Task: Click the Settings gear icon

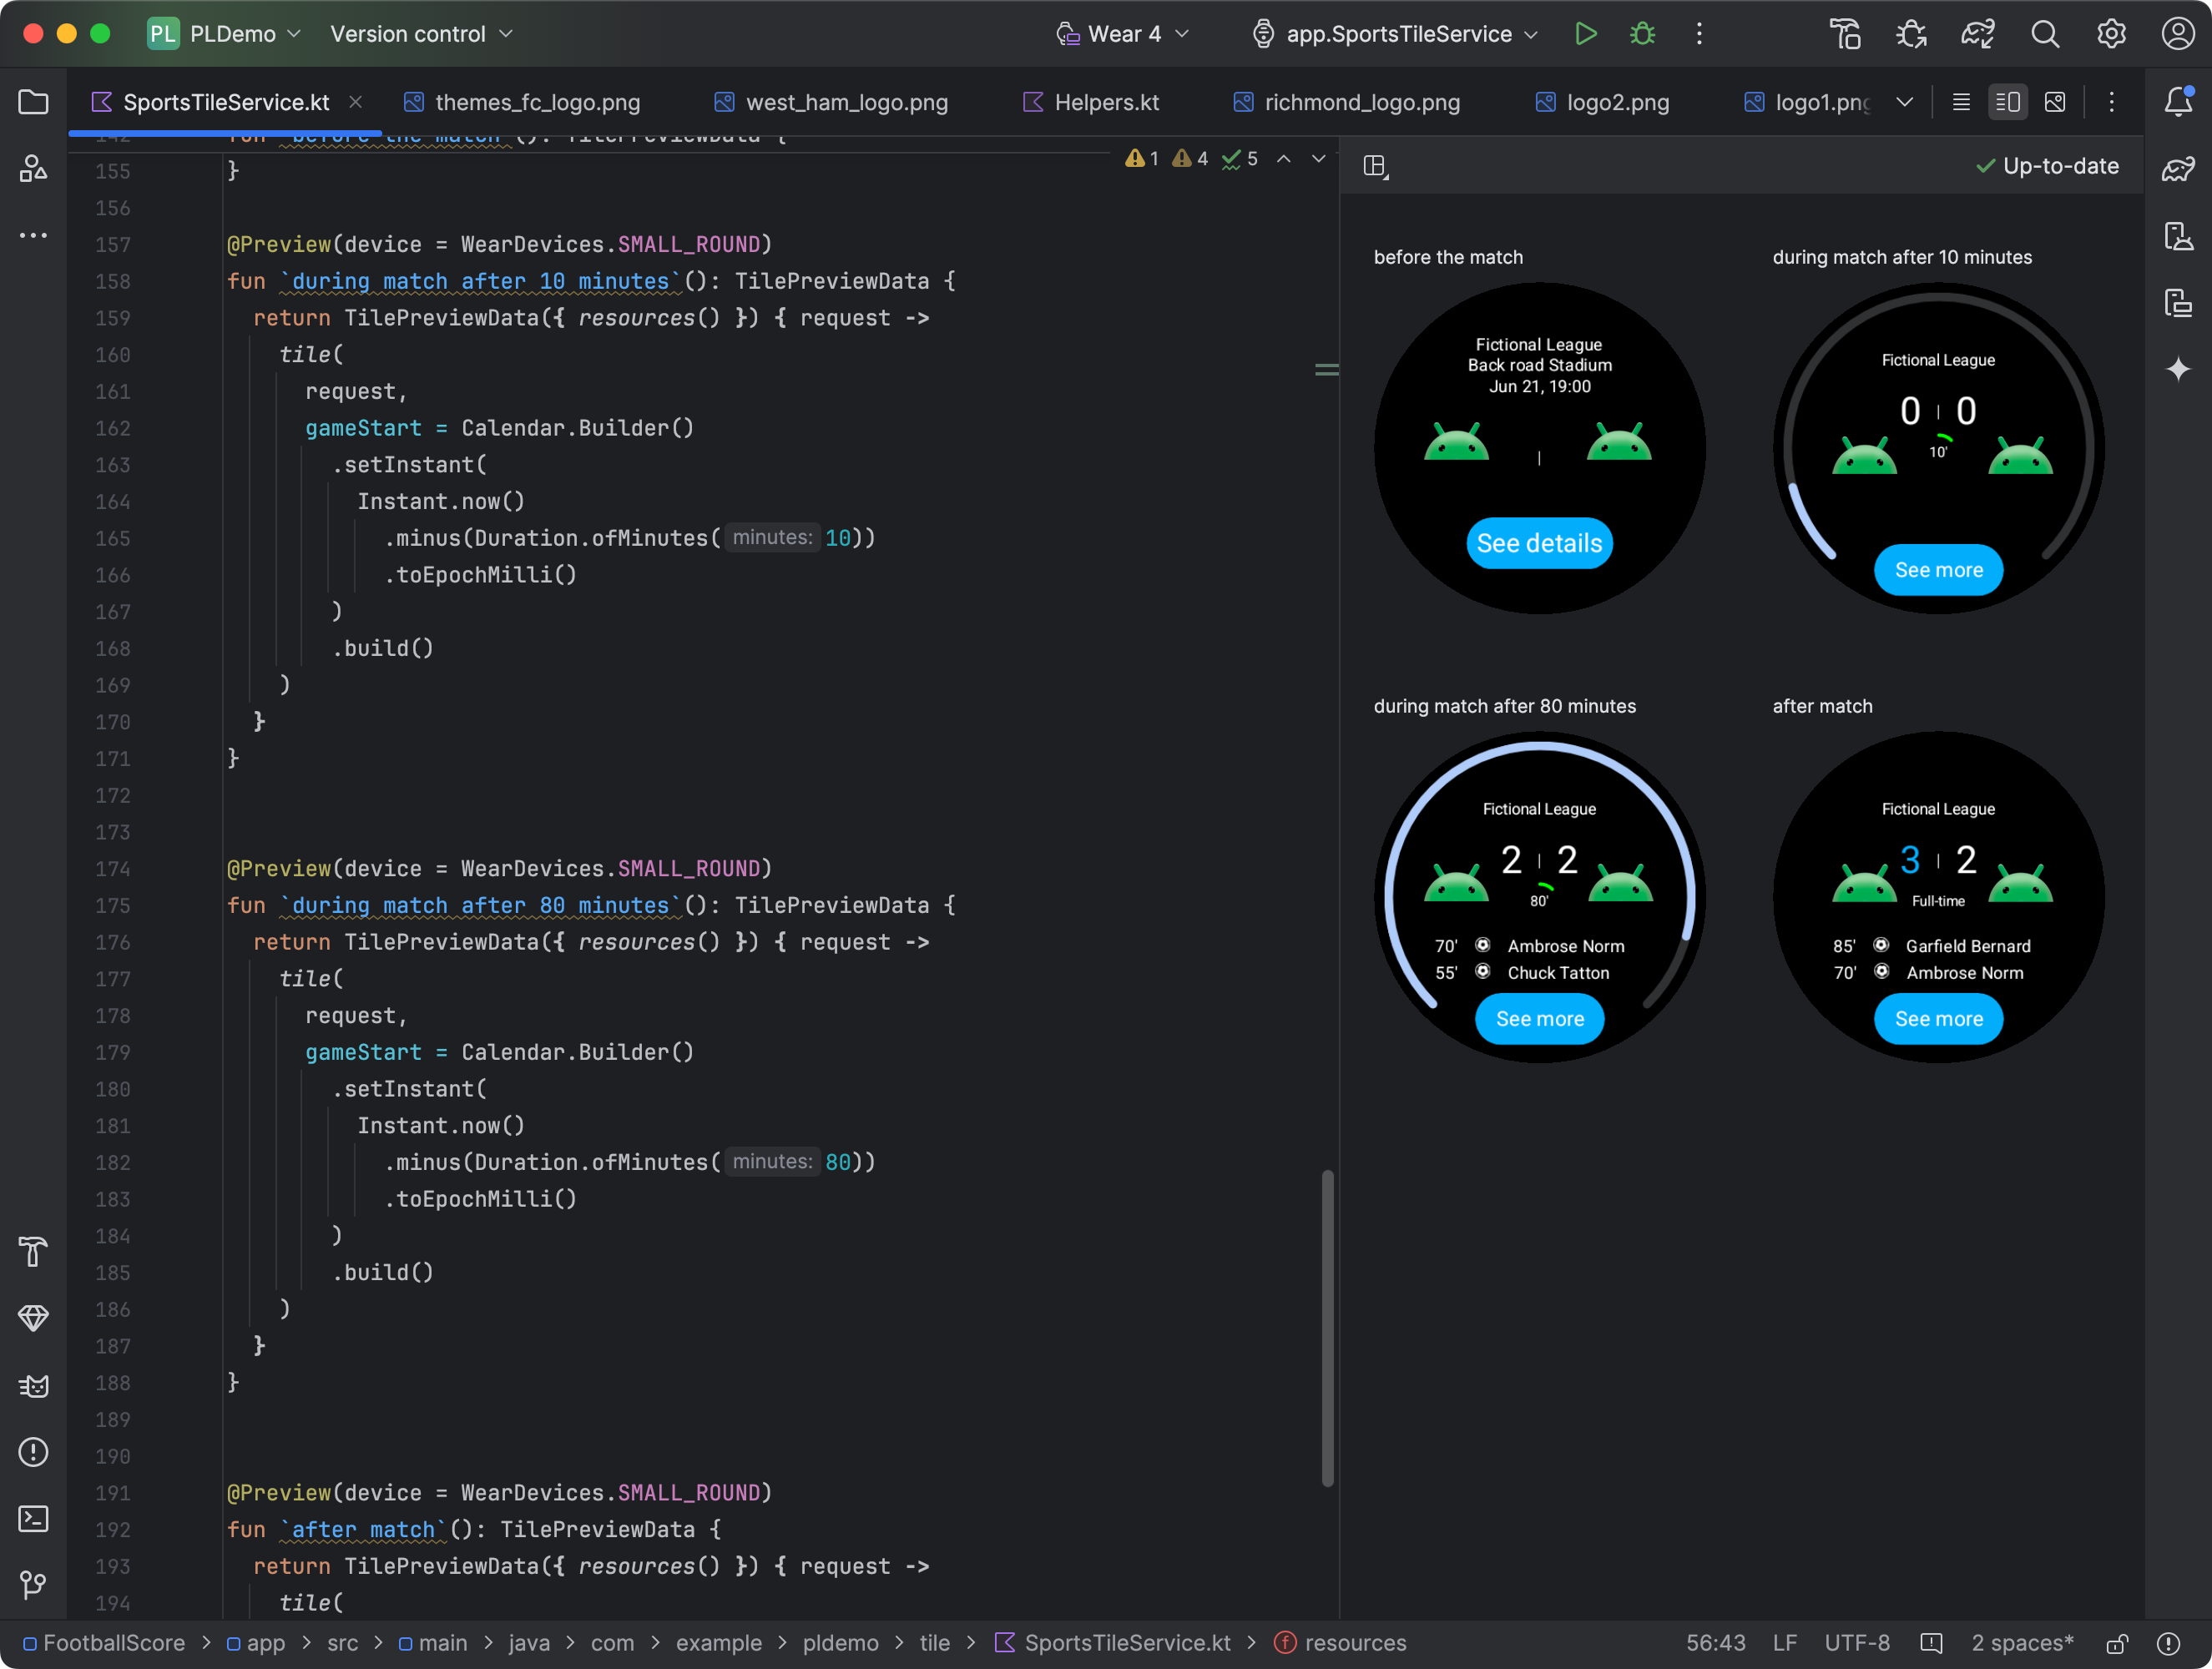Action: tap(2110, 33)
